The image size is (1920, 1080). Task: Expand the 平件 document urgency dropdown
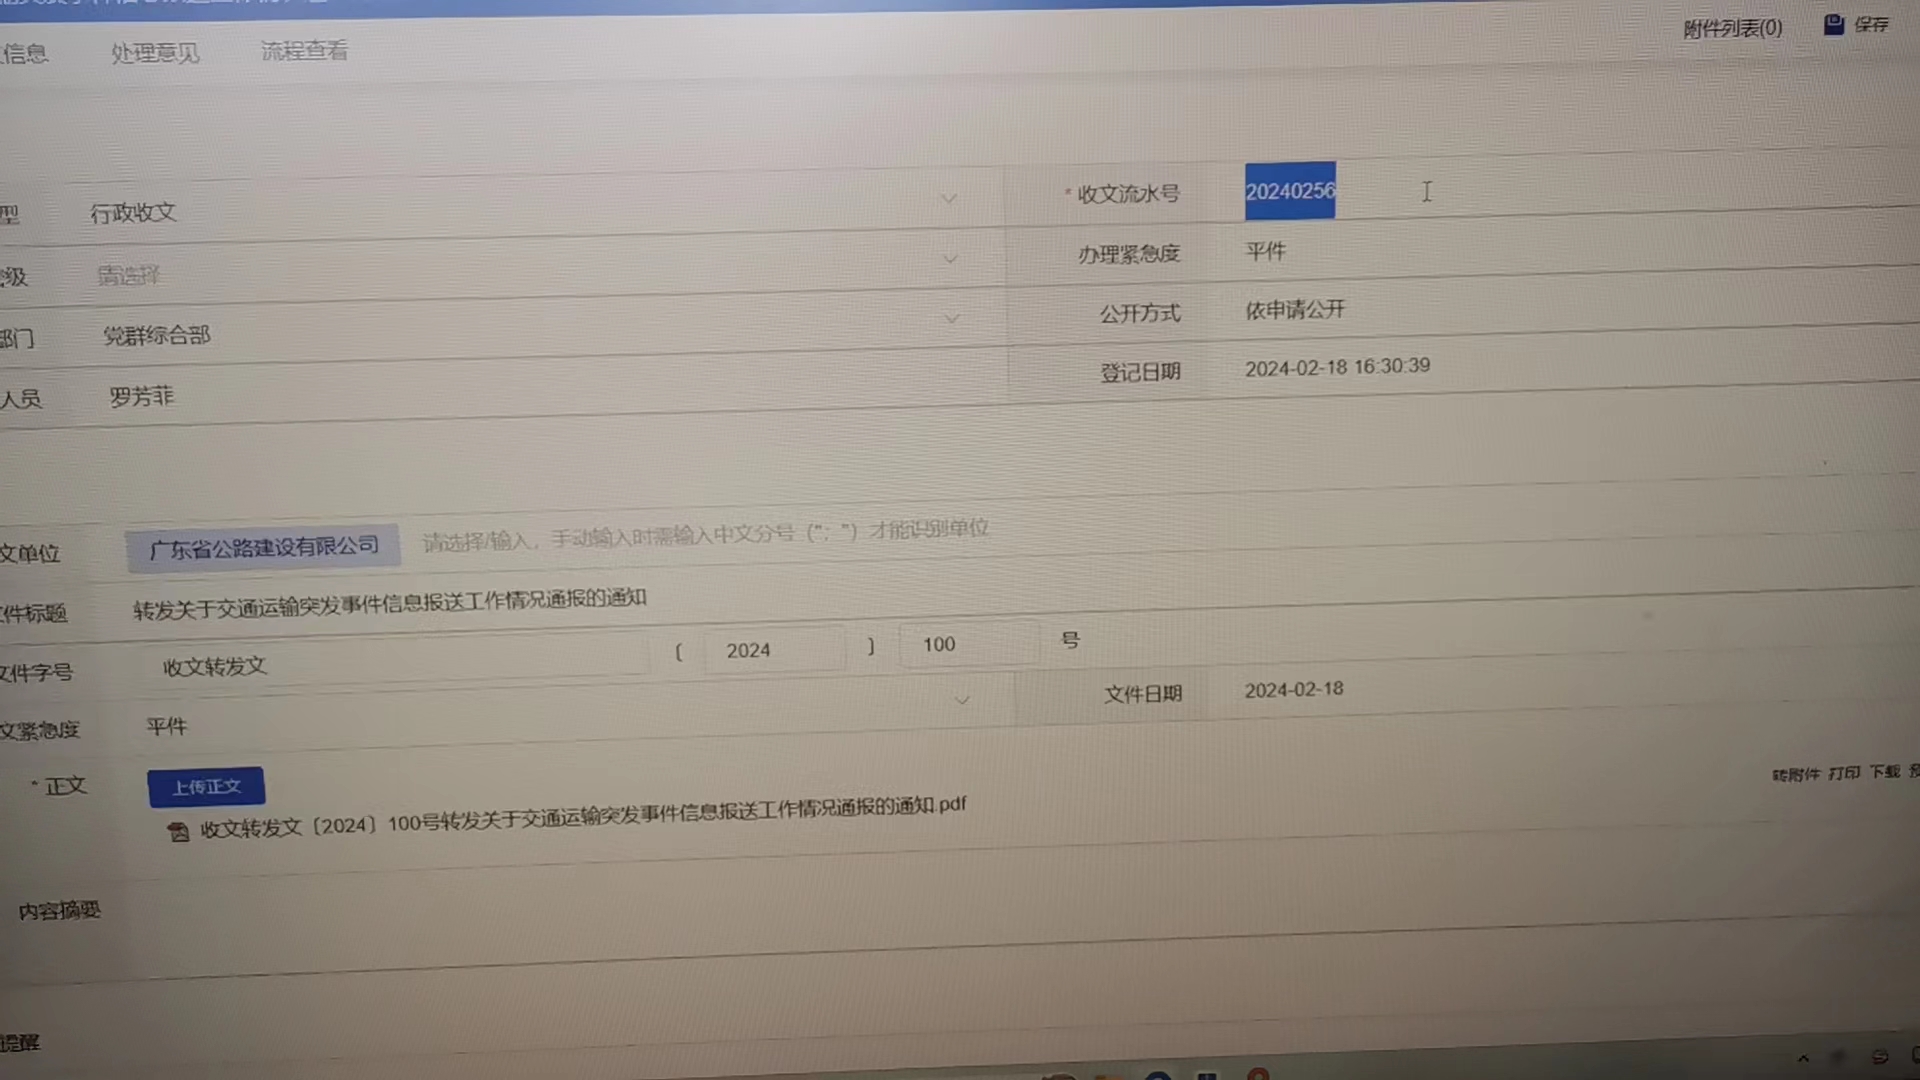click(962, 700)
